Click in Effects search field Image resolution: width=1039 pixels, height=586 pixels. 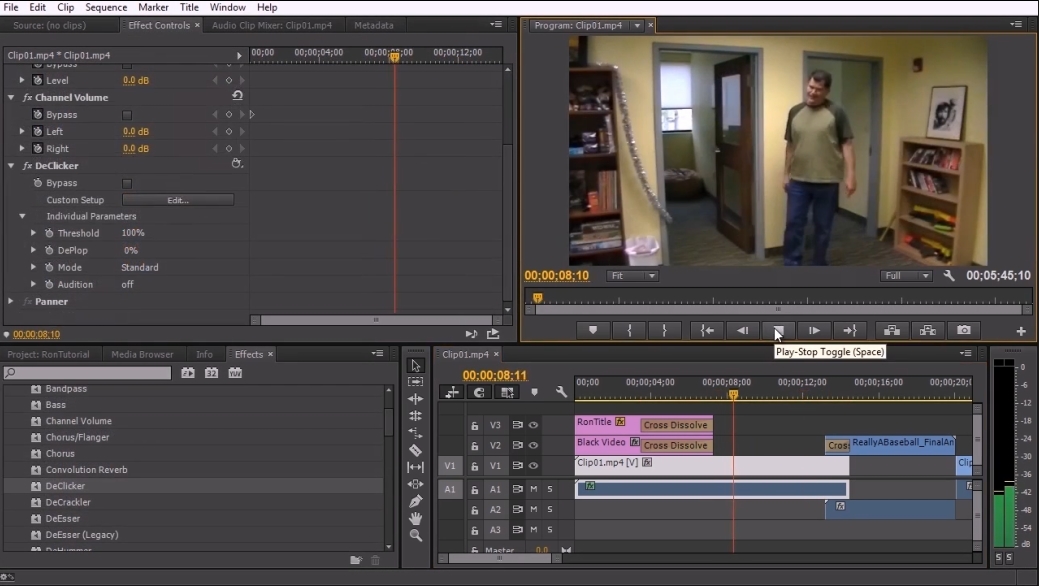(x=87, y=373)
